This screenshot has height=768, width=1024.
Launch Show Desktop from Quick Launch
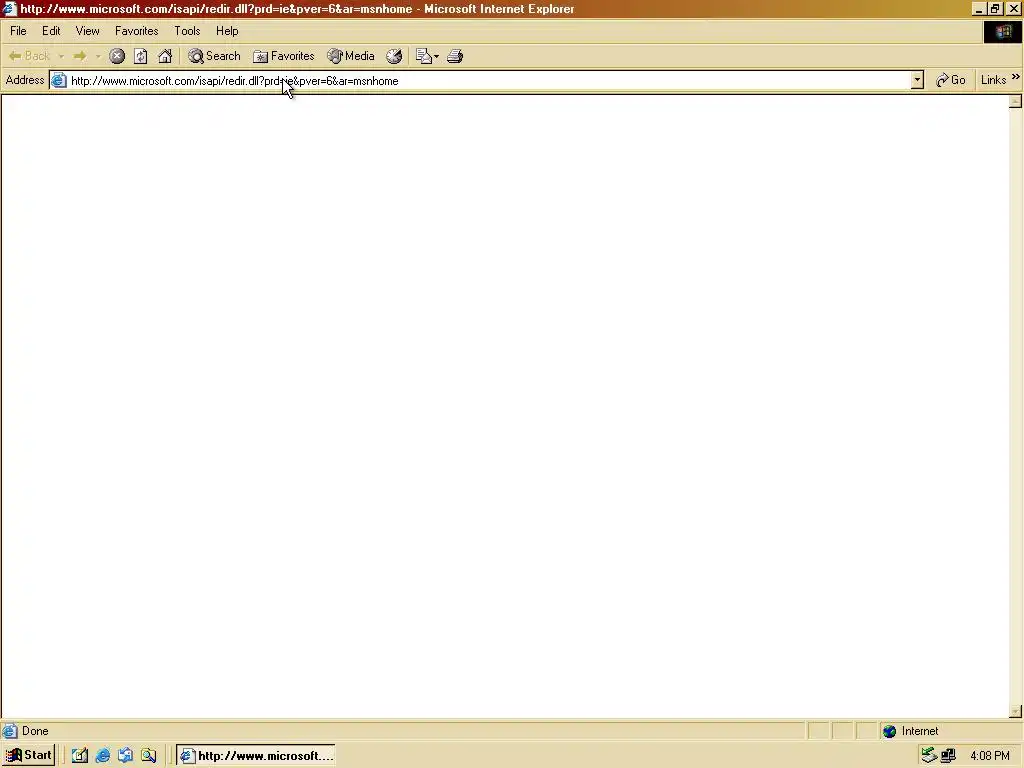[x=80, y=756]
